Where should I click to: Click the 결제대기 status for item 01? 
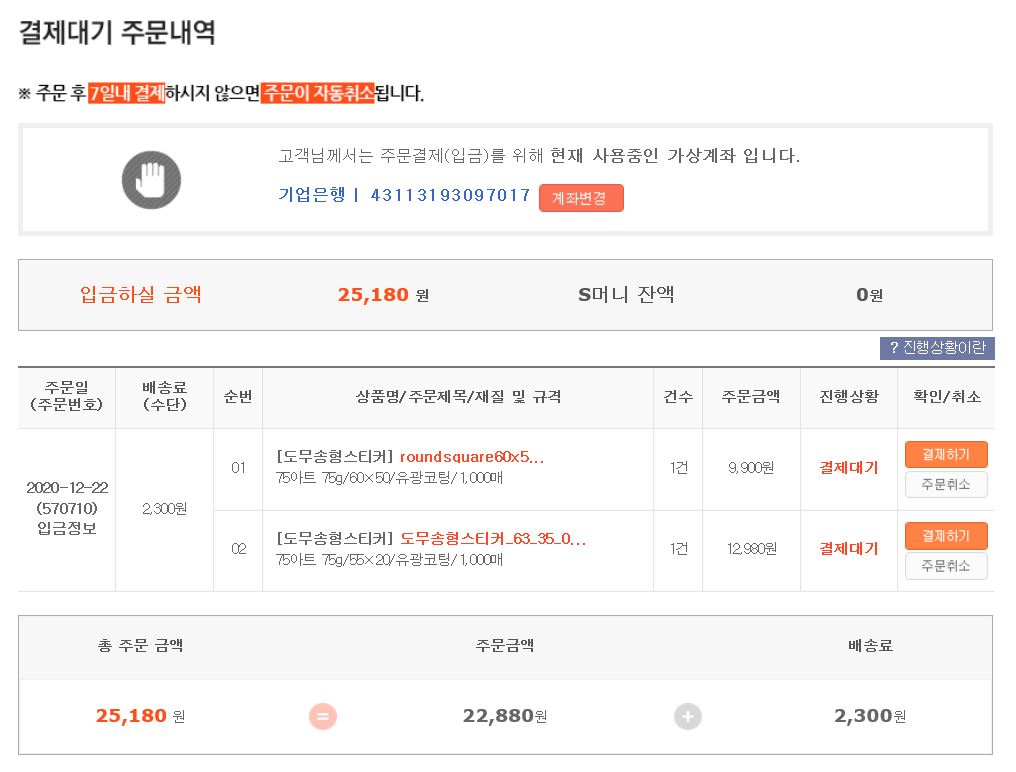pos(848,467)
